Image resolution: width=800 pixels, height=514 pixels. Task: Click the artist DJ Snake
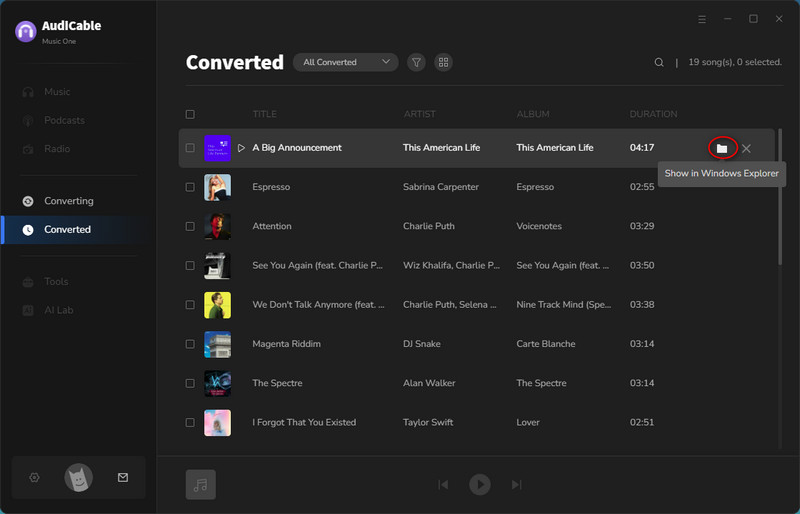click(x=422, y=344)
